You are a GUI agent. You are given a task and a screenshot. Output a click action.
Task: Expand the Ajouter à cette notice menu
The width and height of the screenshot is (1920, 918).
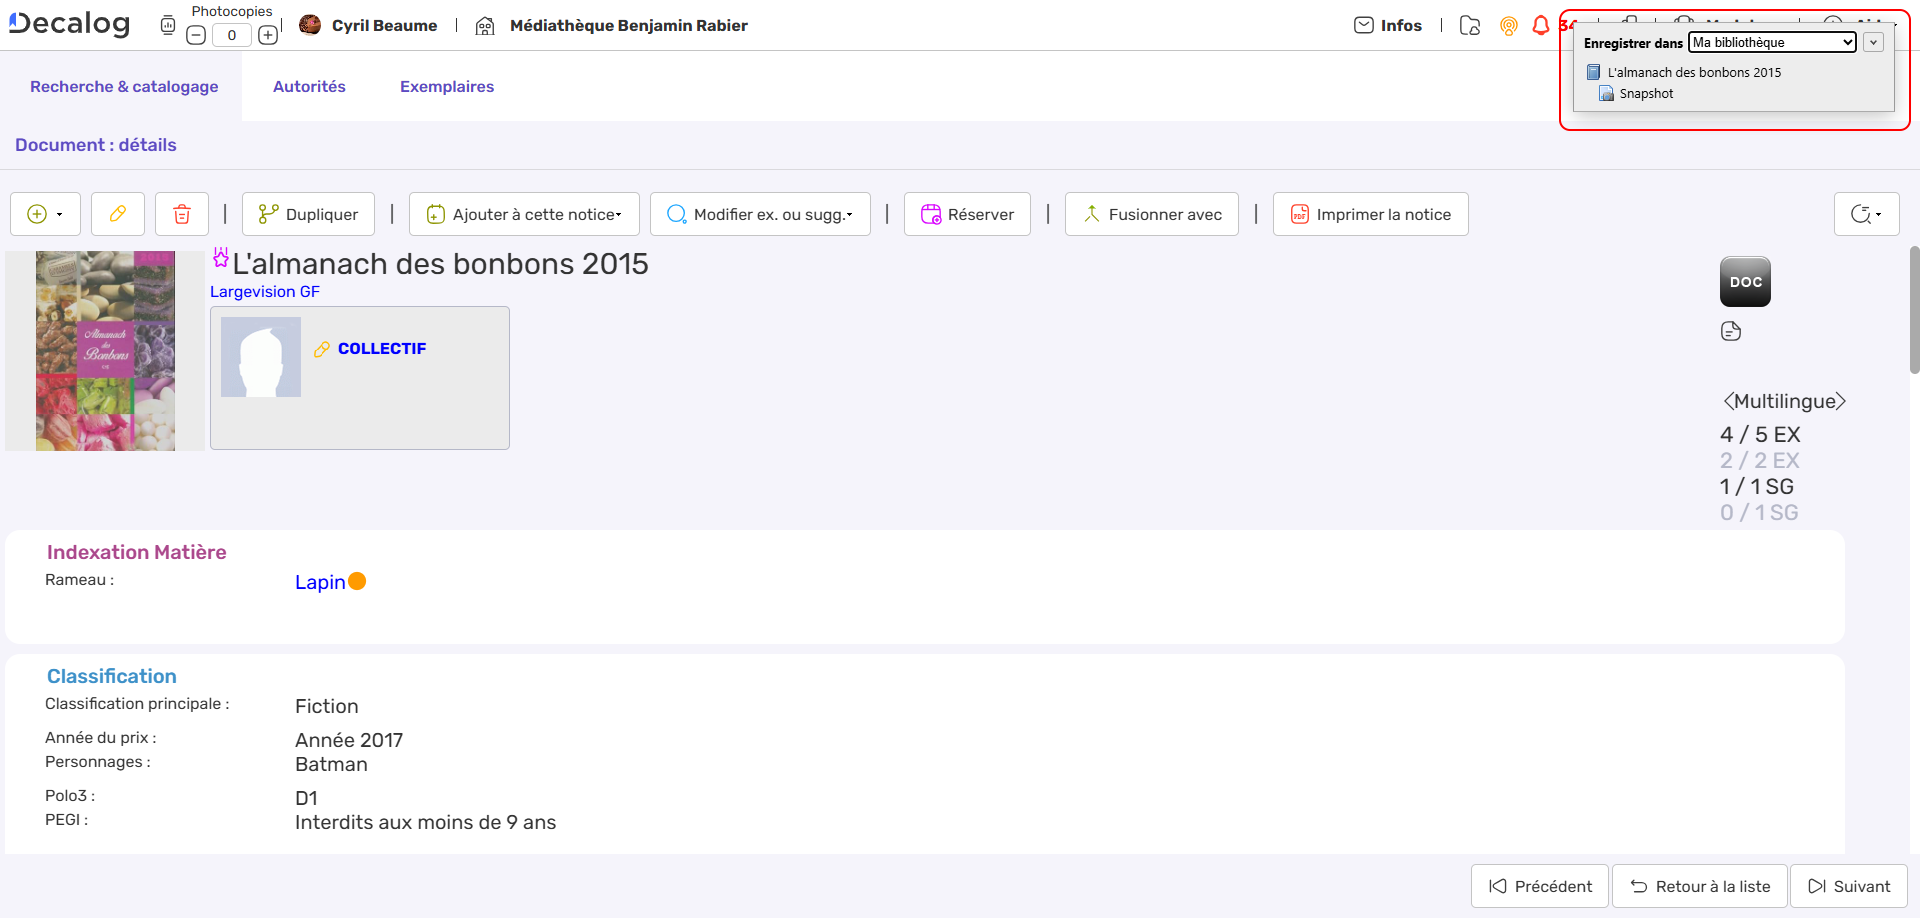pyautogui.click(x=524, y=213)
